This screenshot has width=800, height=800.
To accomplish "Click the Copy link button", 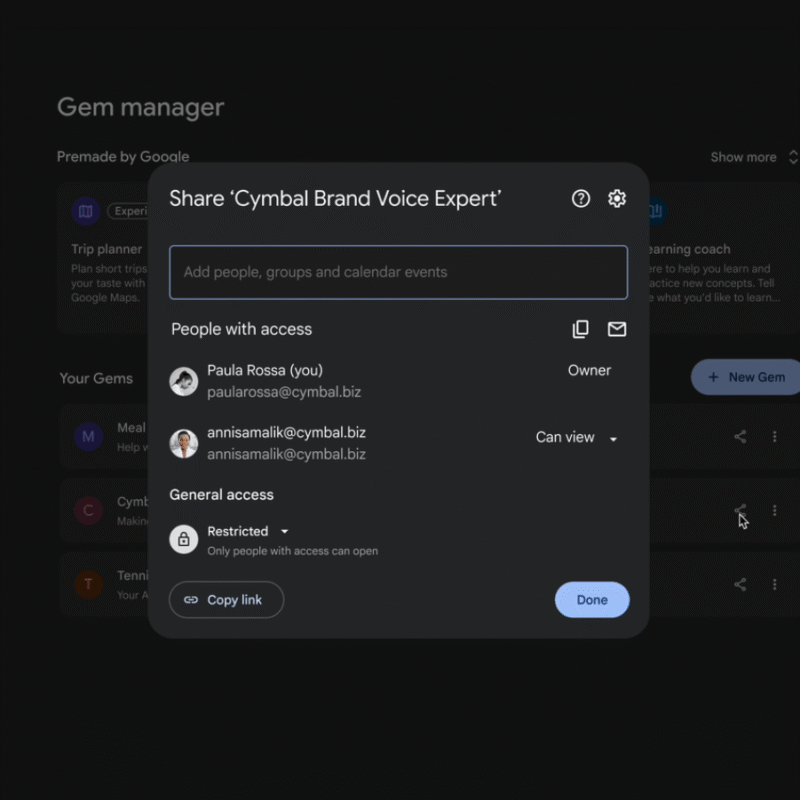I will click(226, 600).
